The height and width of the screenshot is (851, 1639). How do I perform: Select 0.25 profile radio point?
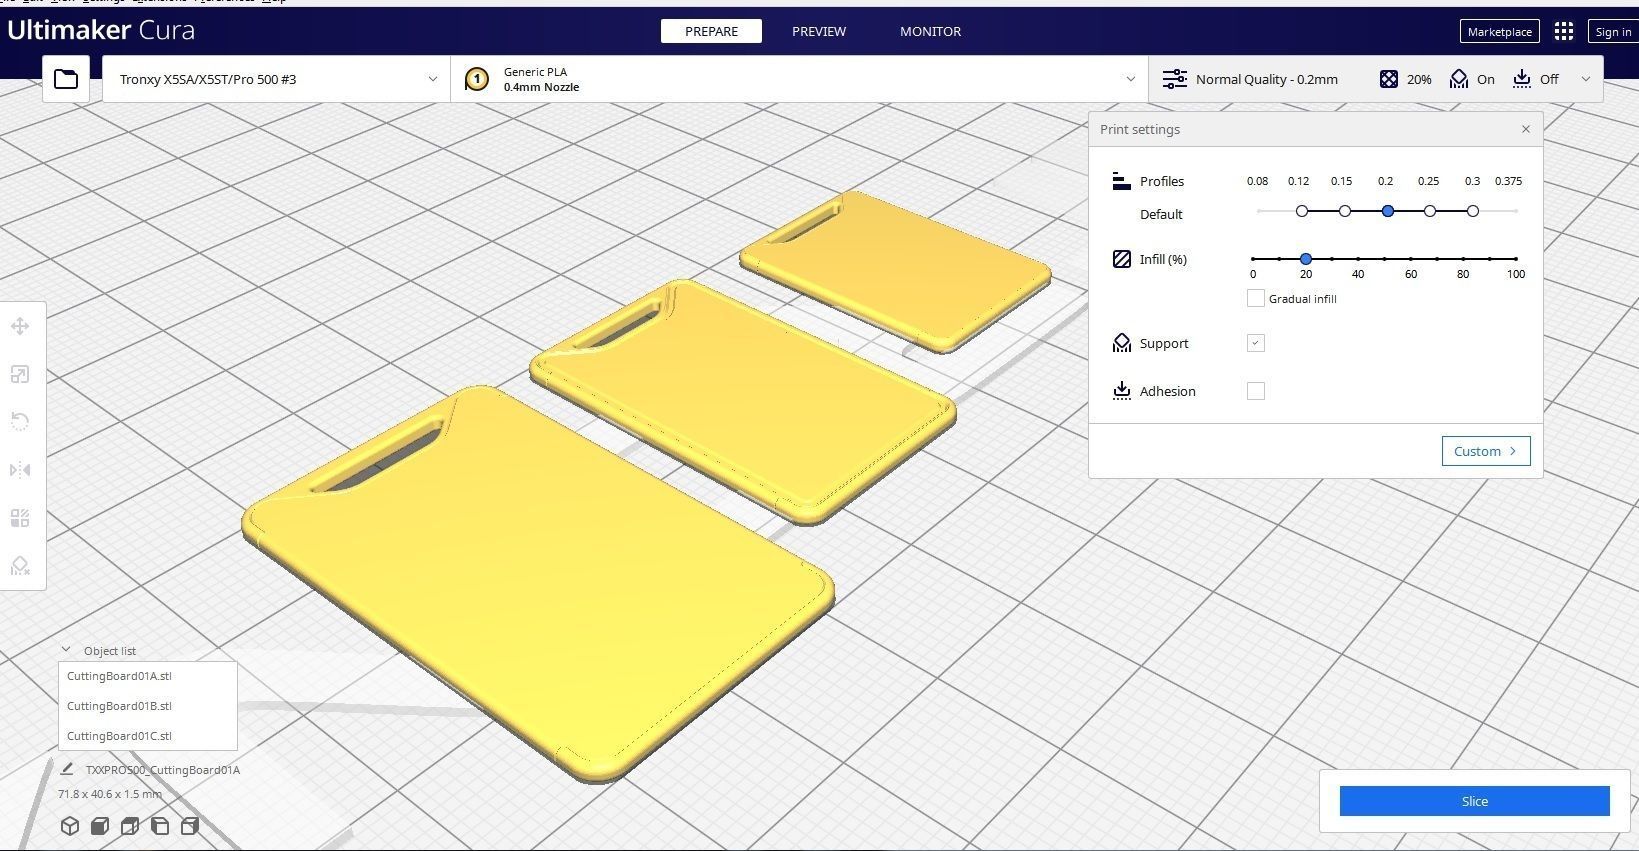[x=1430, y=211]
